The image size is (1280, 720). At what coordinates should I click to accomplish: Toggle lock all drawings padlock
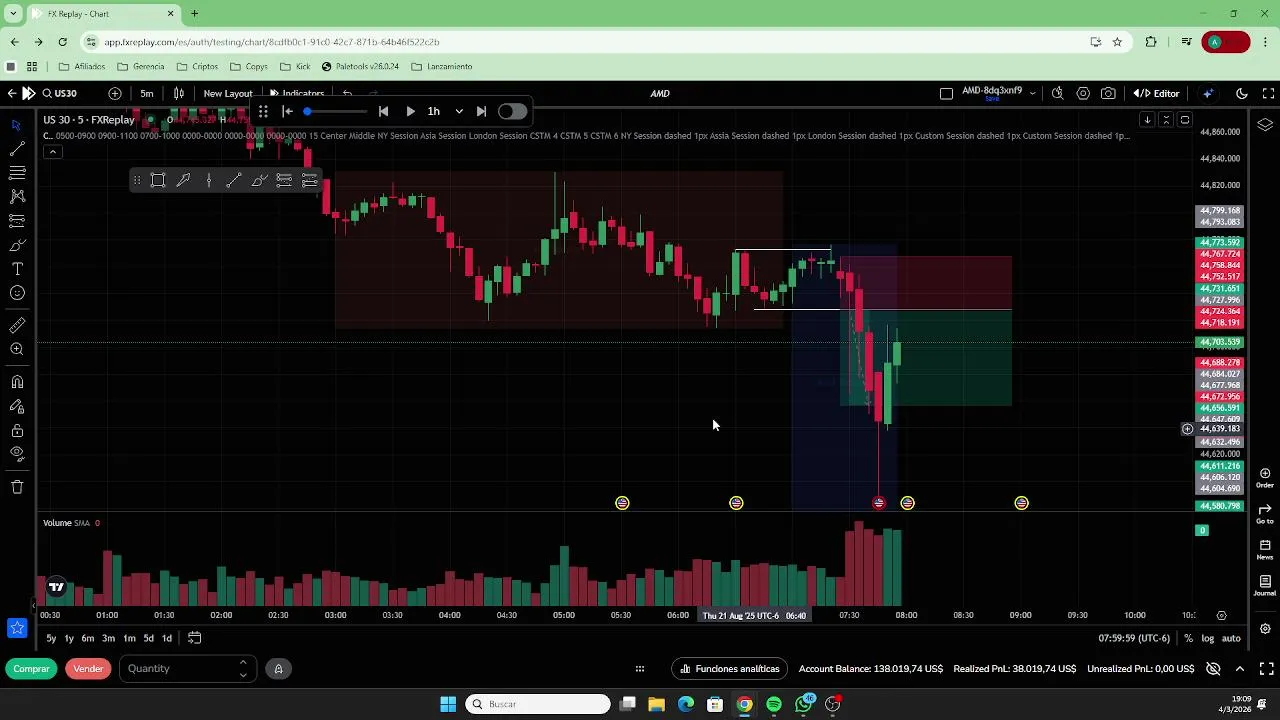[17, 430]
